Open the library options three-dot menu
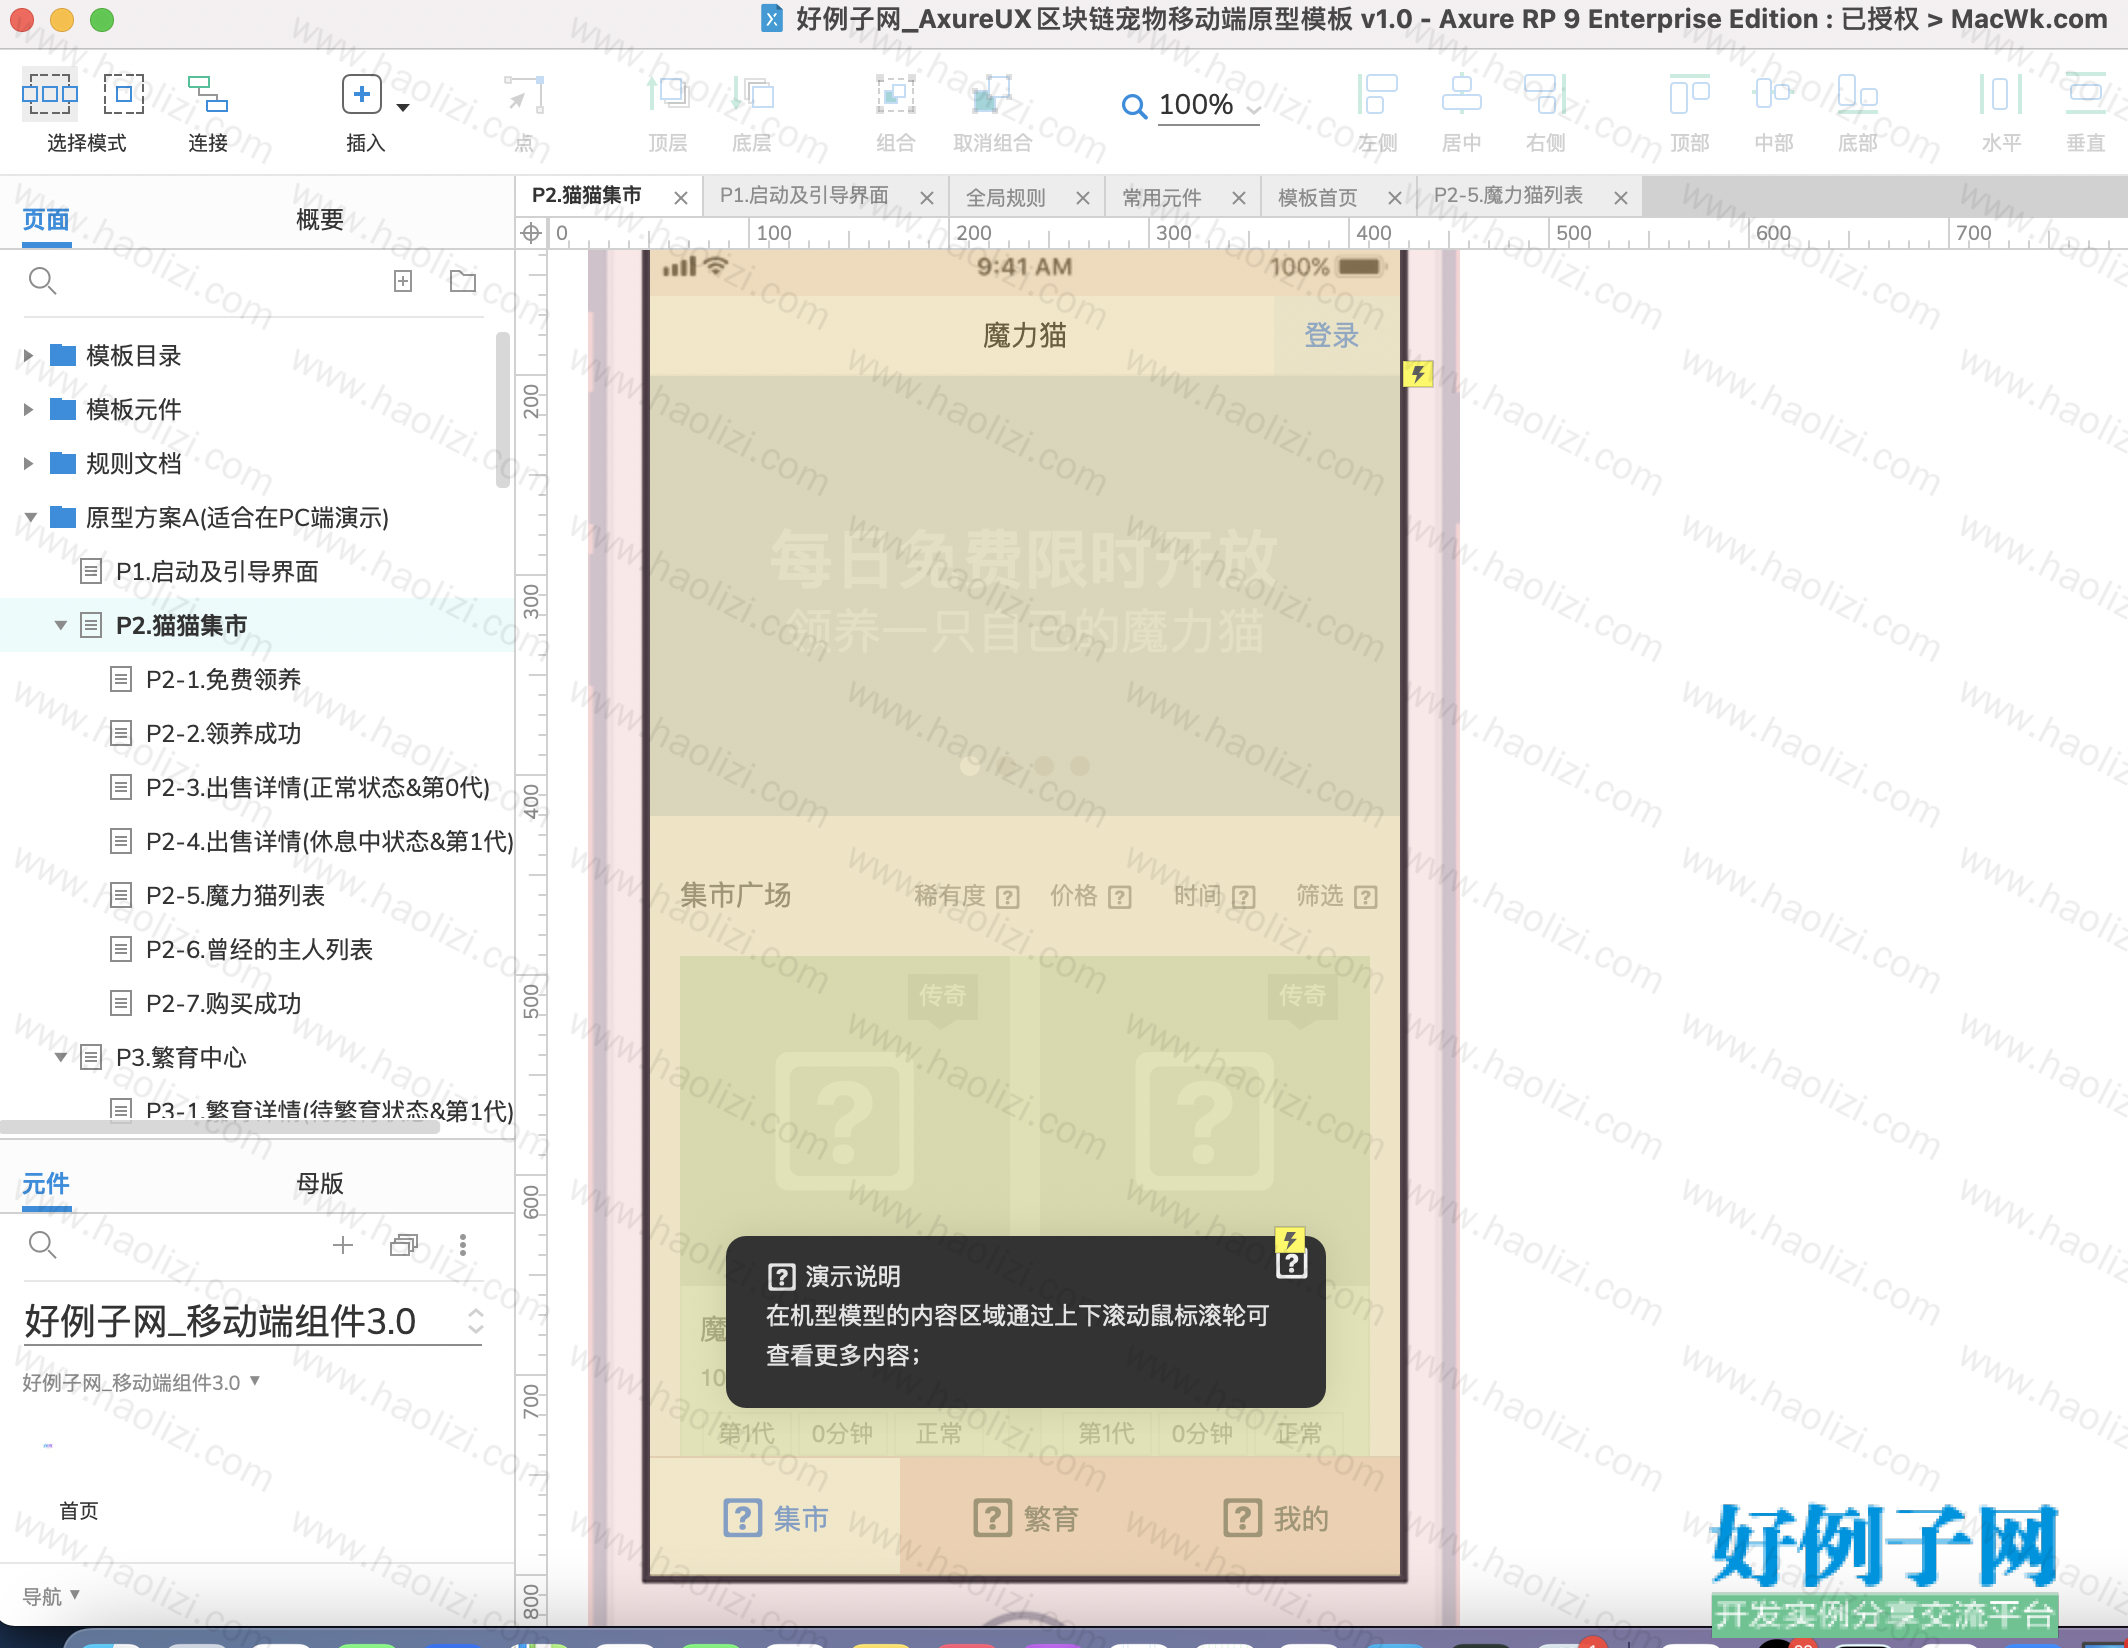Image resolution: width=2128 pixels, height=1648 pixels. tap(462, 1245)
